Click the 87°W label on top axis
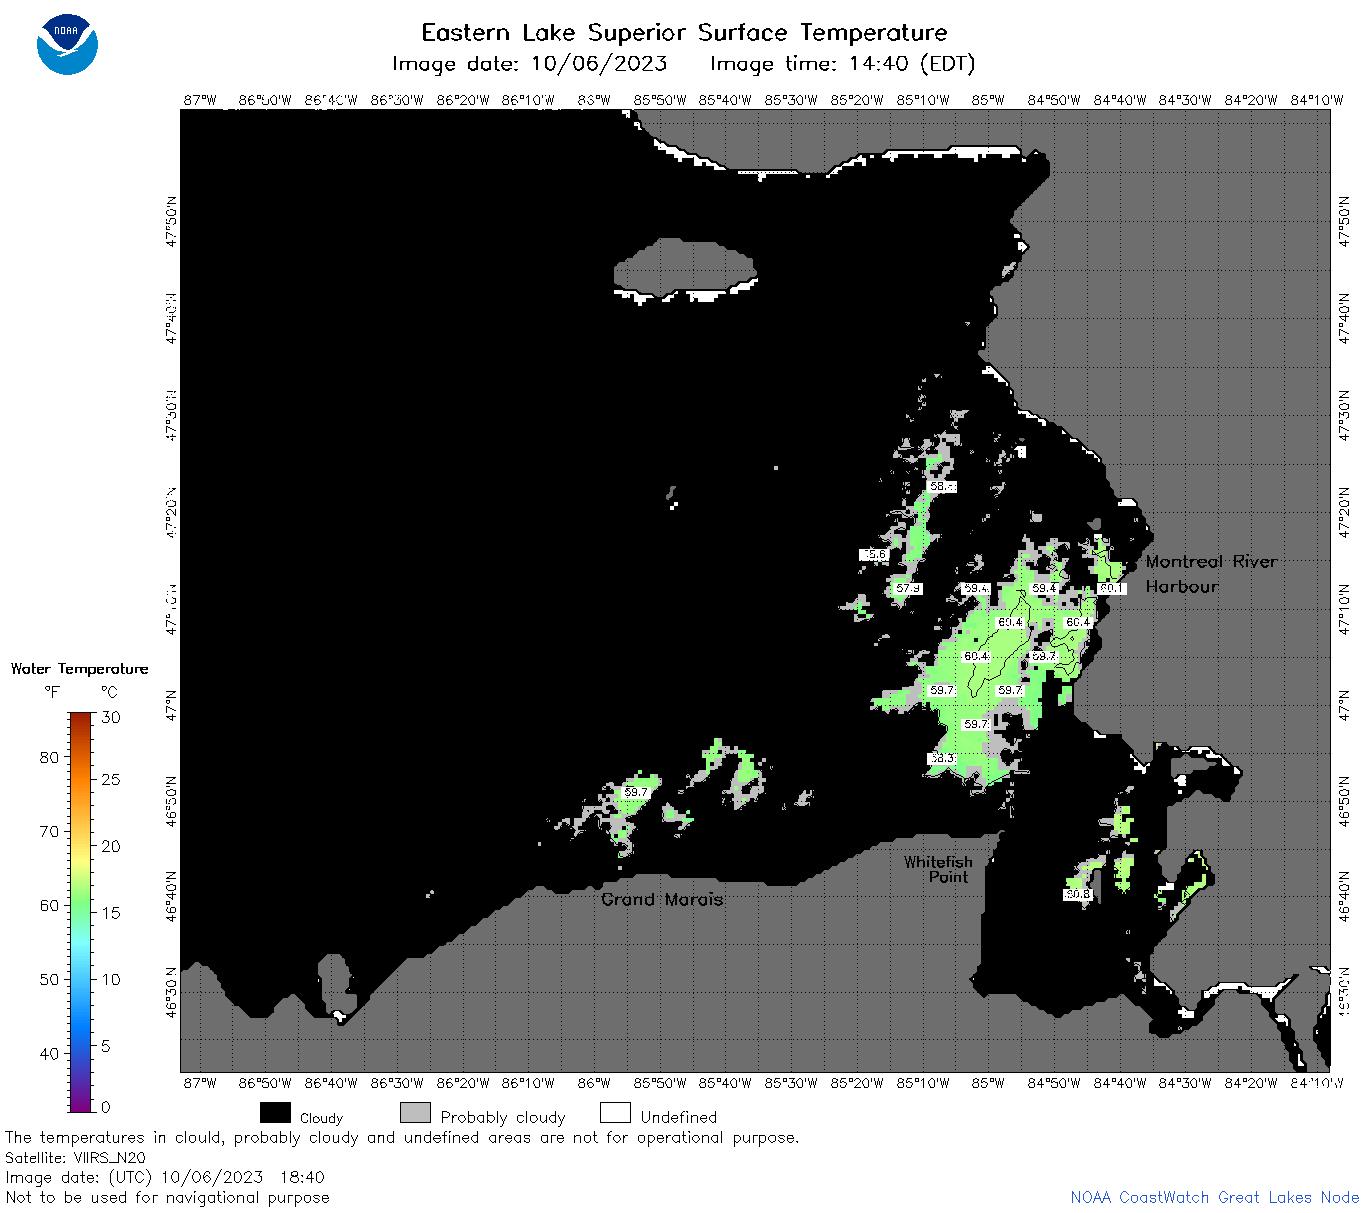 coord(199,100)
